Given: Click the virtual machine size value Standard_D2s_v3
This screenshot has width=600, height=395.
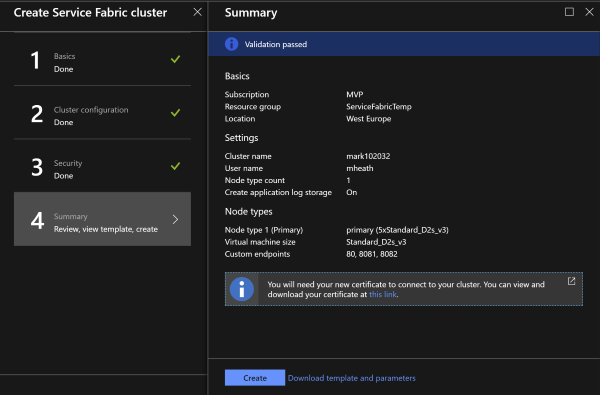Looking at the screenshot, I should click(376, 242).
